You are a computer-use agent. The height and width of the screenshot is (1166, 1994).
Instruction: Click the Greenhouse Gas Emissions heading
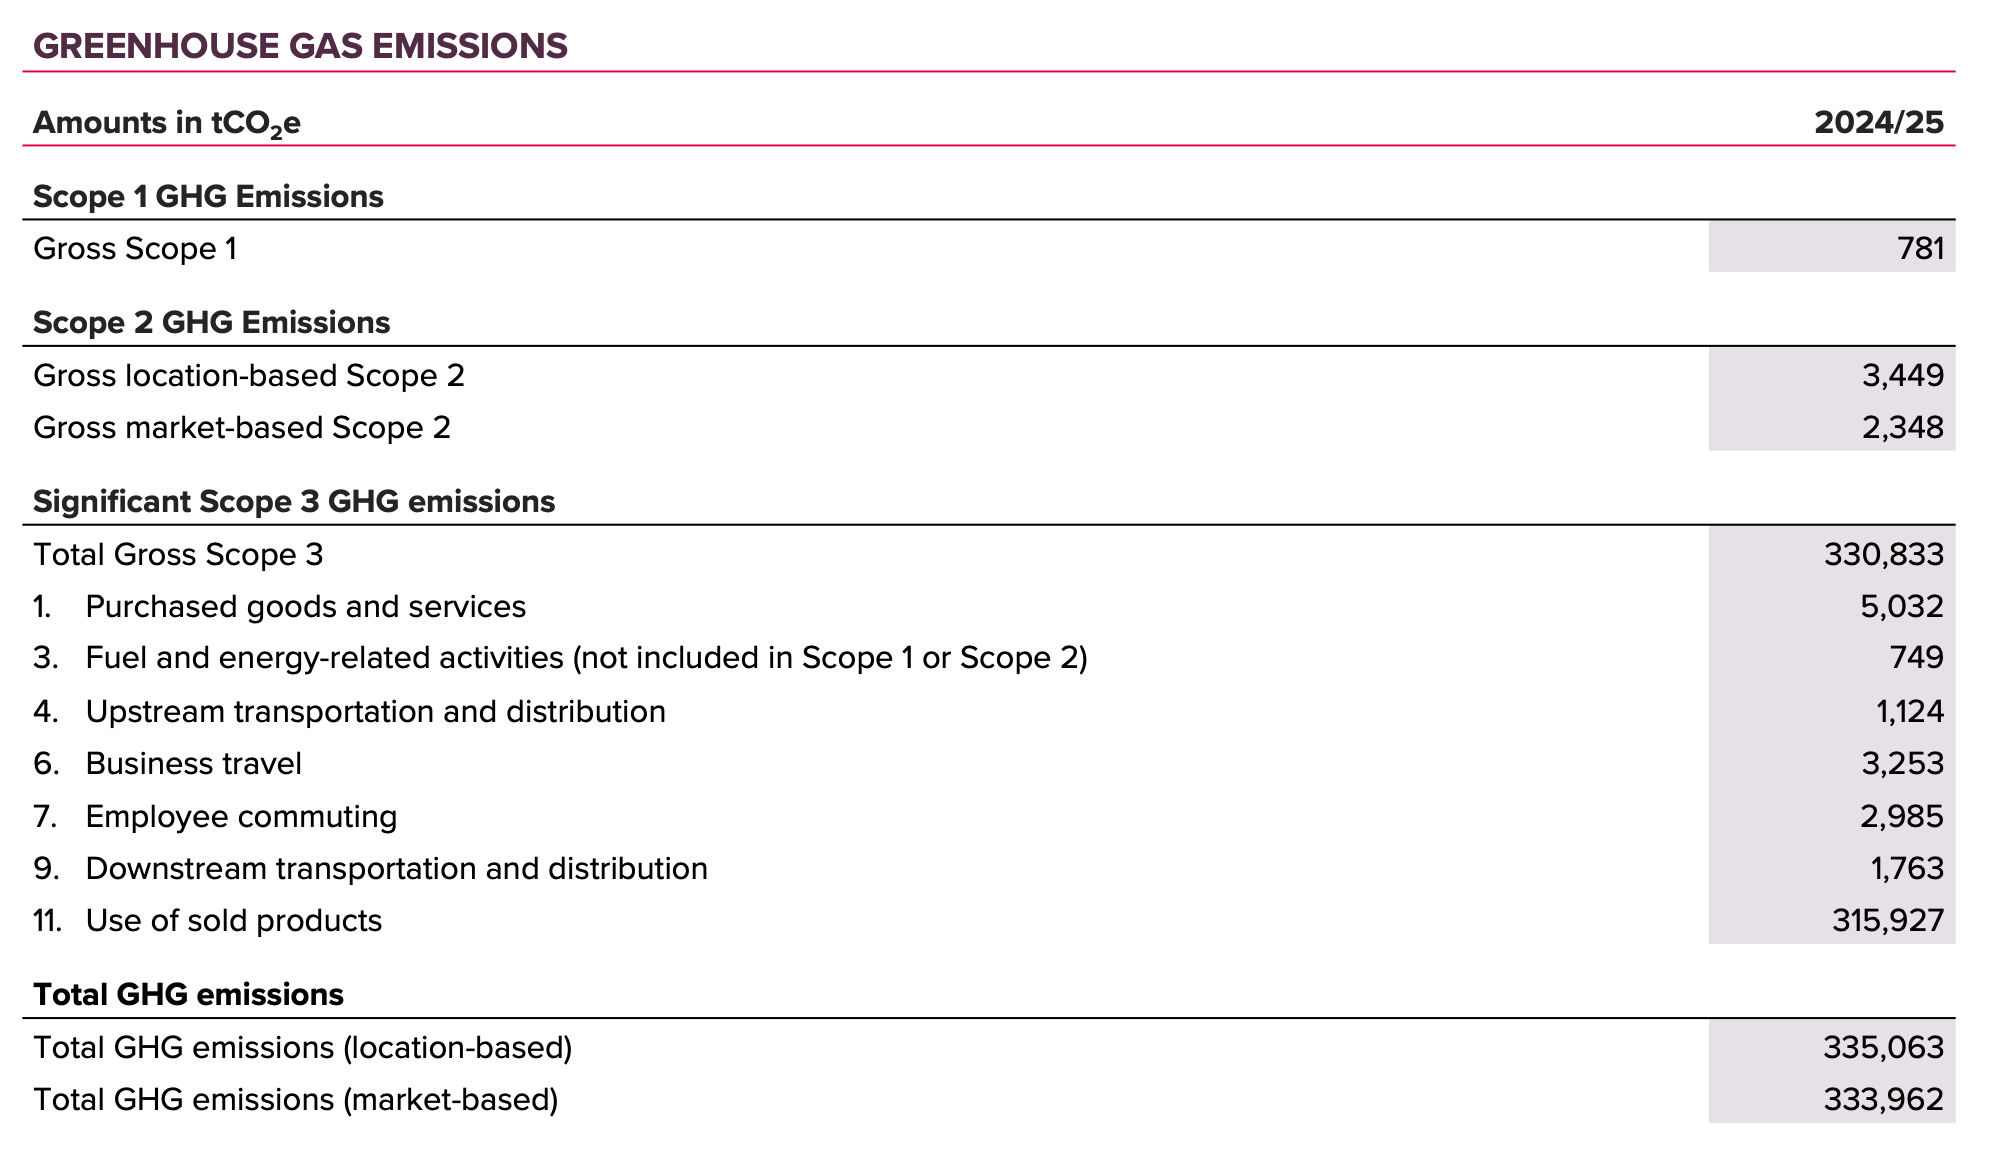click(x=300, y=46)
